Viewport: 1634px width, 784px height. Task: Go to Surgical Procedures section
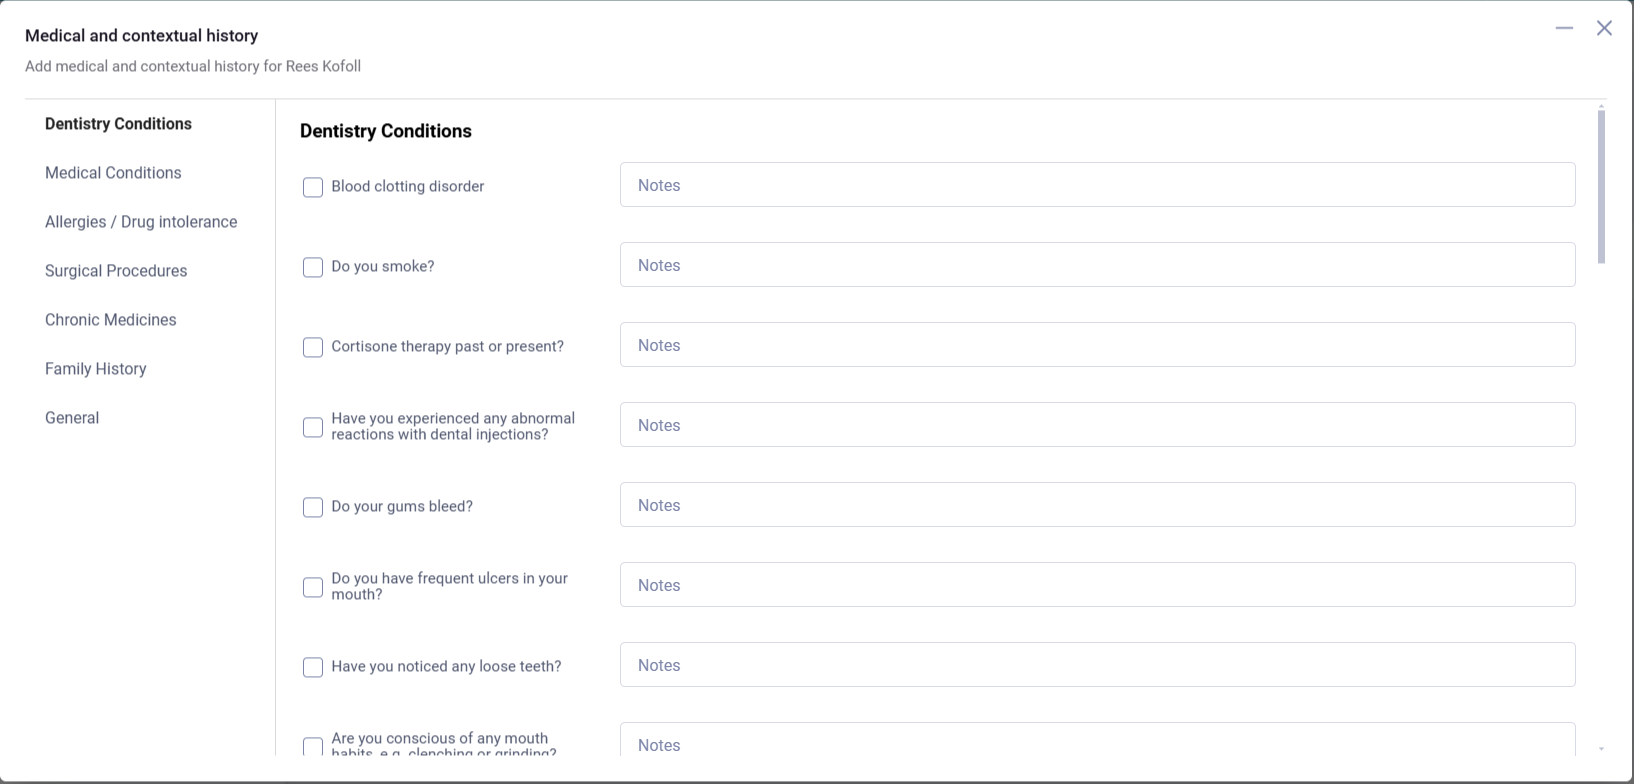[116, 271]
